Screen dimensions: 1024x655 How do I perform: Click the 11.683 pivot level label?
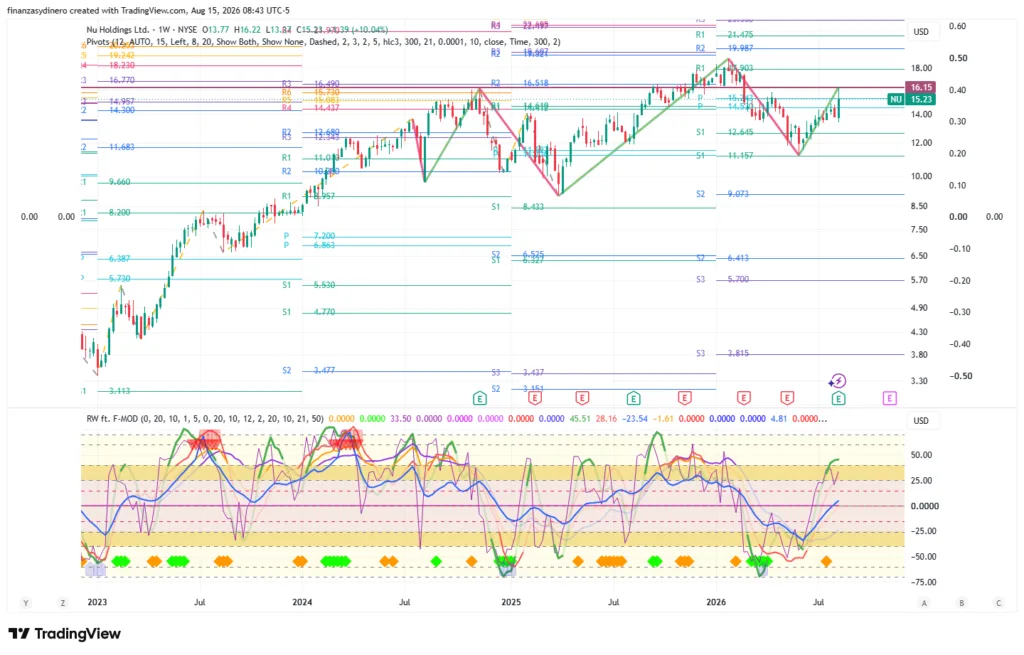coord(122,147)
